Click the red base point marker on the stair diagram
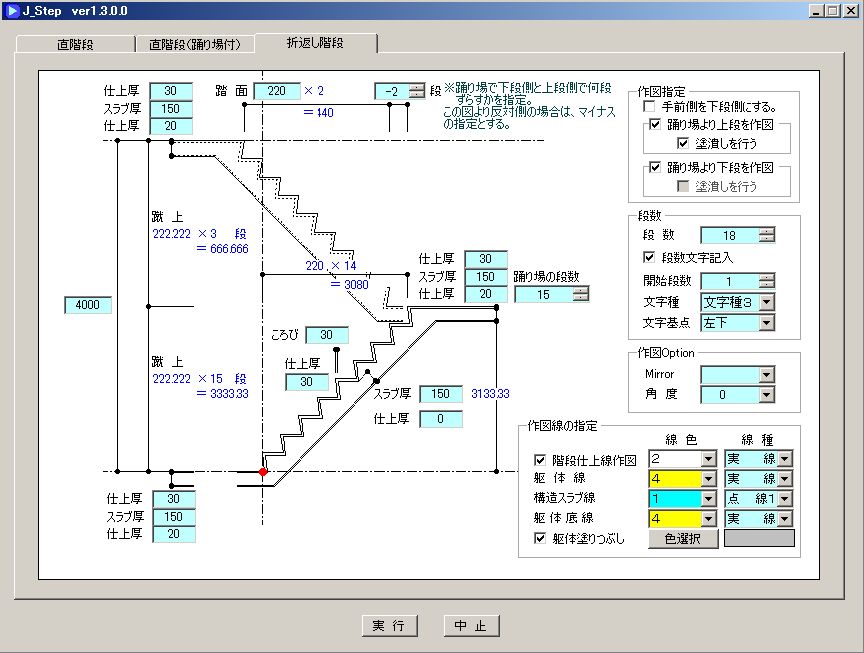 [x=263, y=471]
